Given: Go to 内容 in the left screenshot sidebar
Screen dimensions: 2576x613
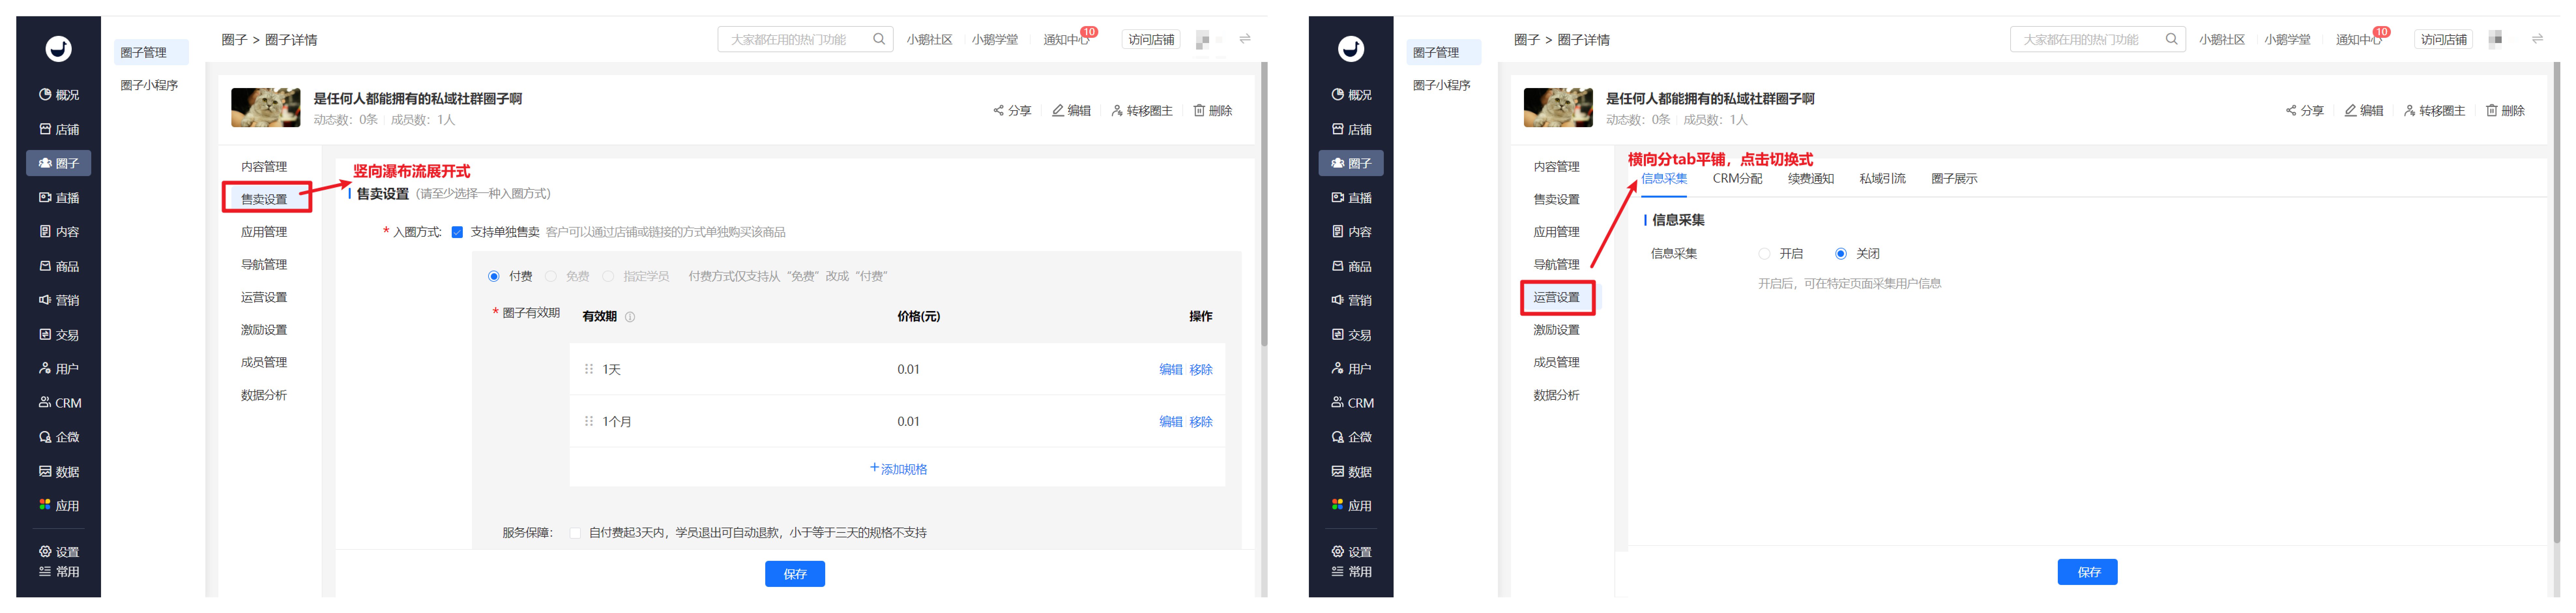Looking at the screenshot, I should click(x=59, y=232).
